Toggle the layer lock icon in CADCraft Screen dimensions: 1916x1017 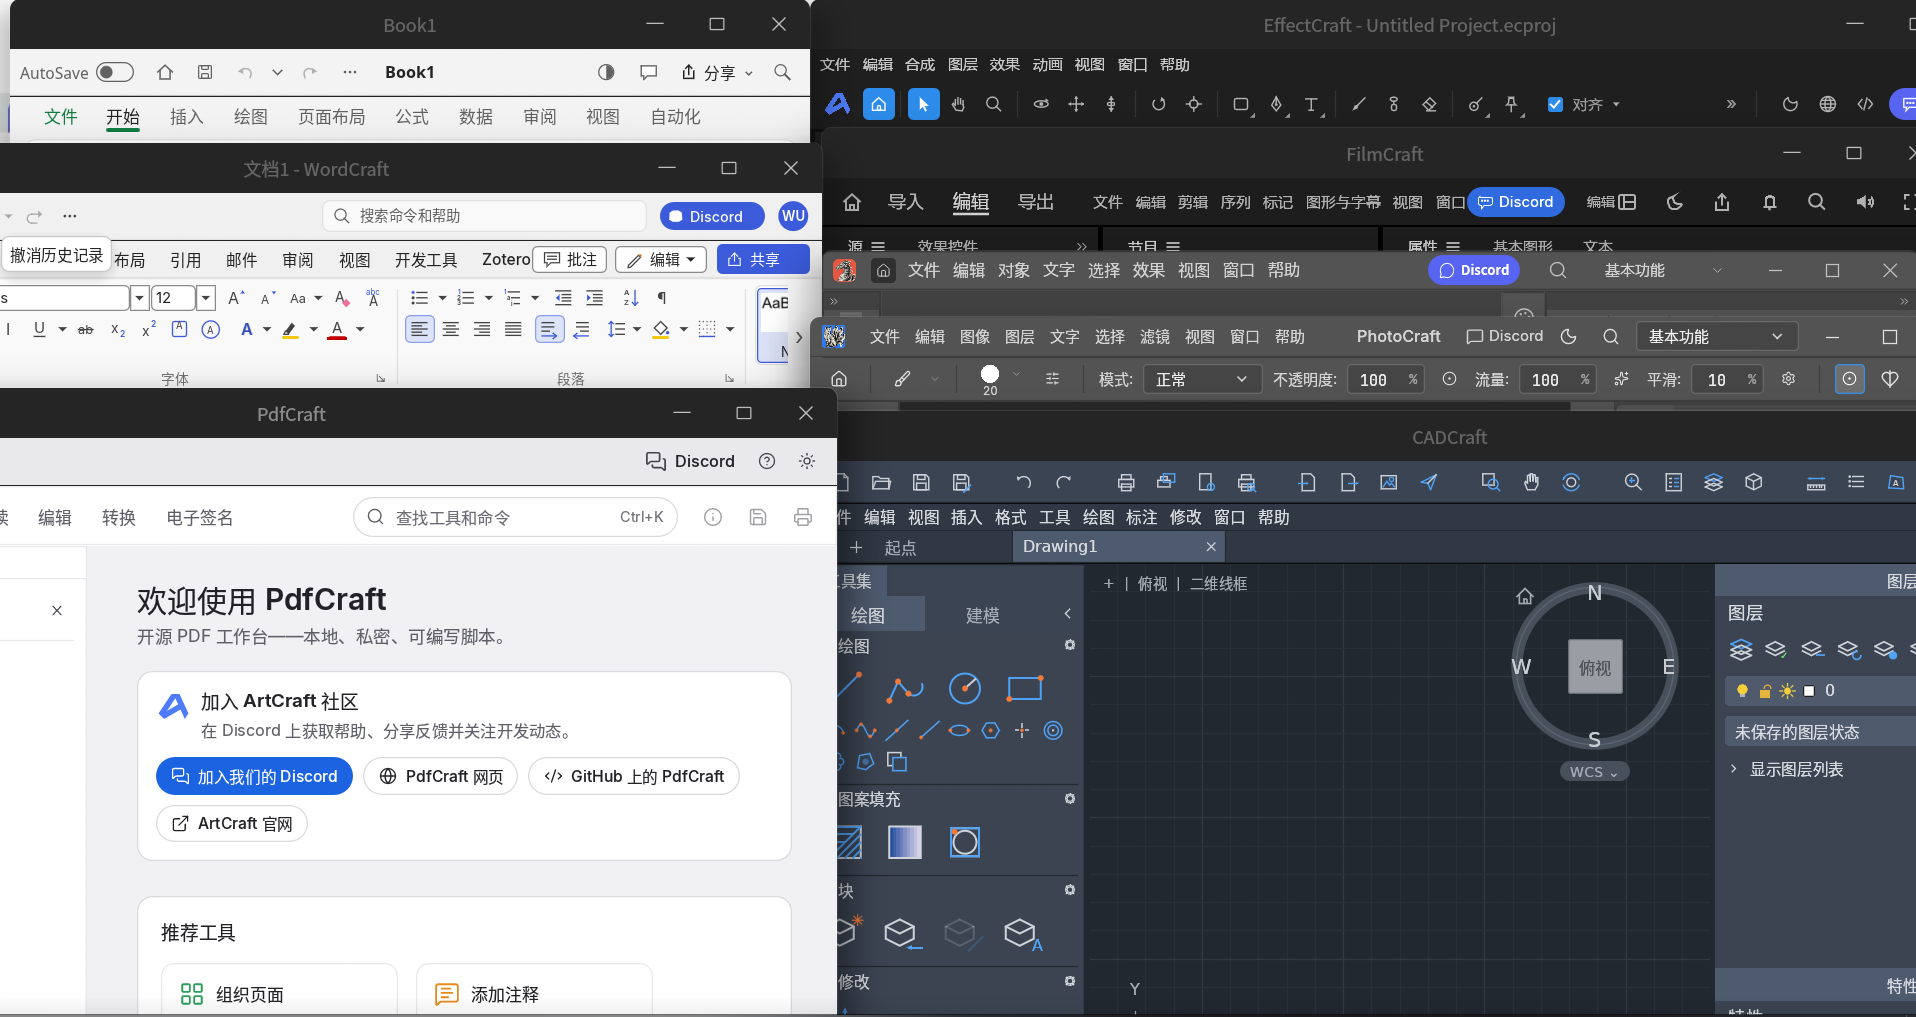tap(1765, 691)
